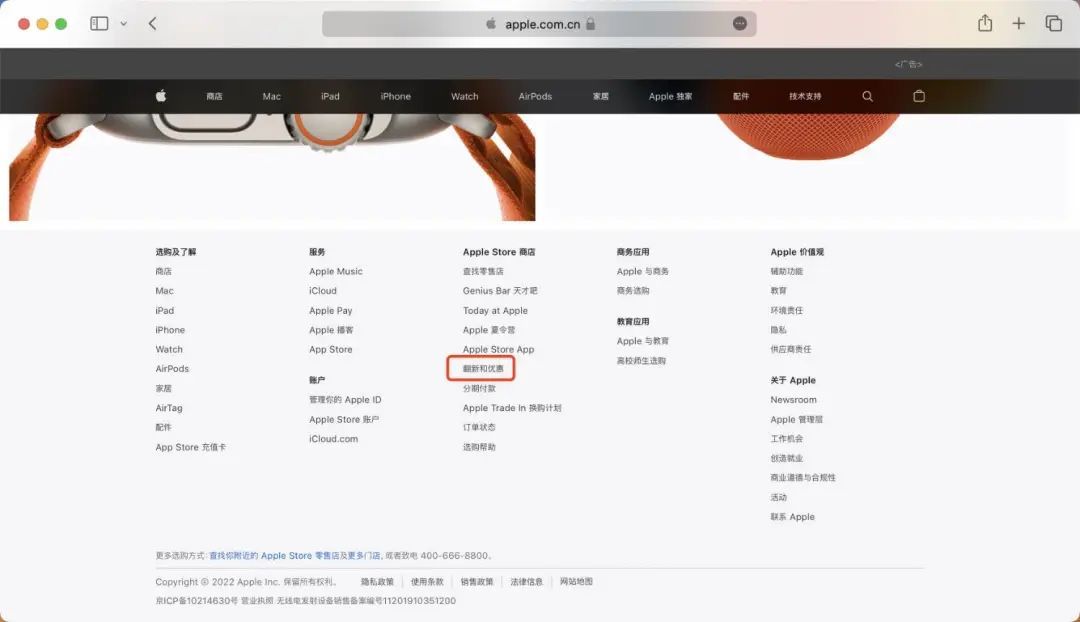Open 配件 in the top navigation
This screenshot has height=622, width=1080.
pos(740,96)
